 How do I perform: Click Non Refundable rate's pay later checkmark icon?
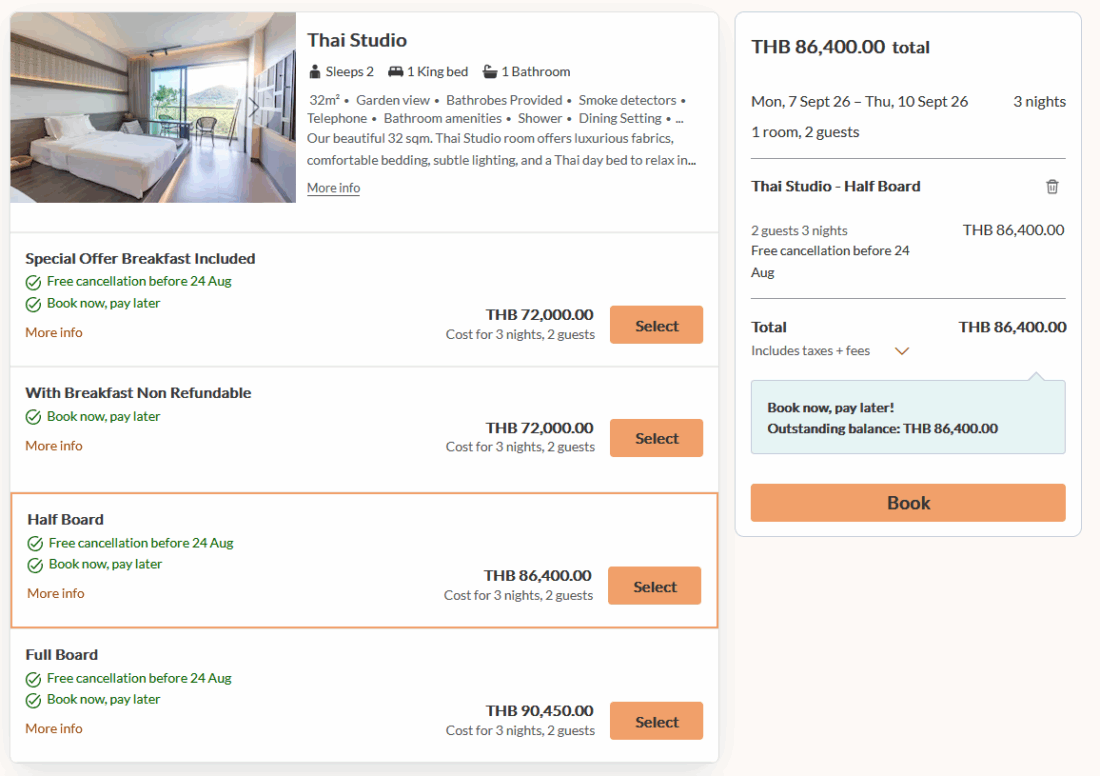tap(33, 417)
